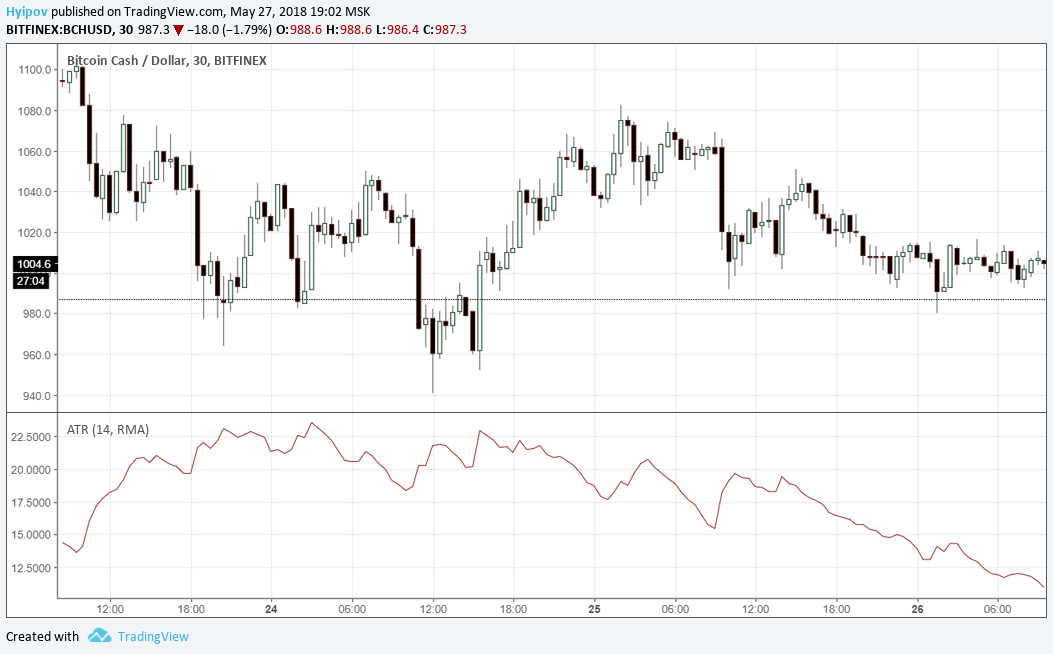Screen dimensions: 1053x654
Task: Click the 960.0 price axis label
Action: 36,355
